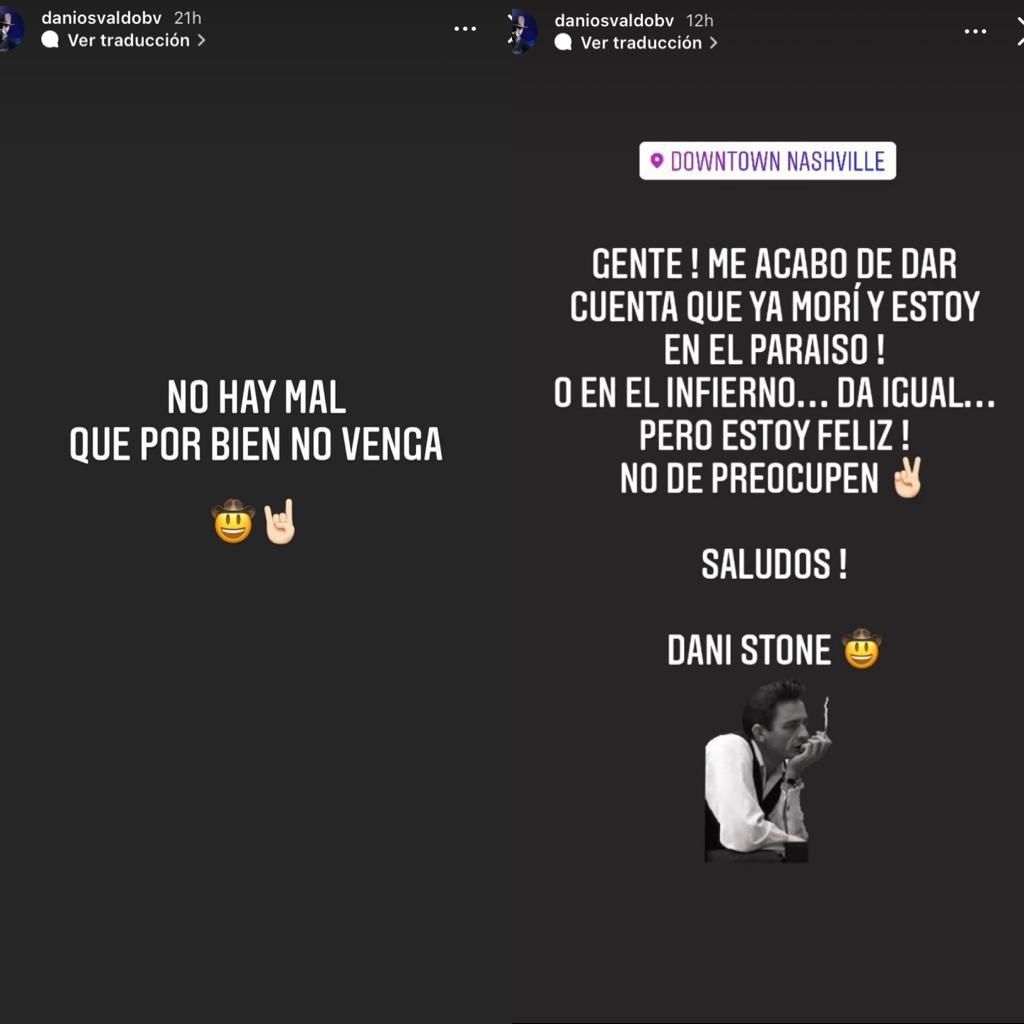1024x1024 pixels.
Task: Tap the Downtown Nashville location sticker
Action: coord(767,161)
